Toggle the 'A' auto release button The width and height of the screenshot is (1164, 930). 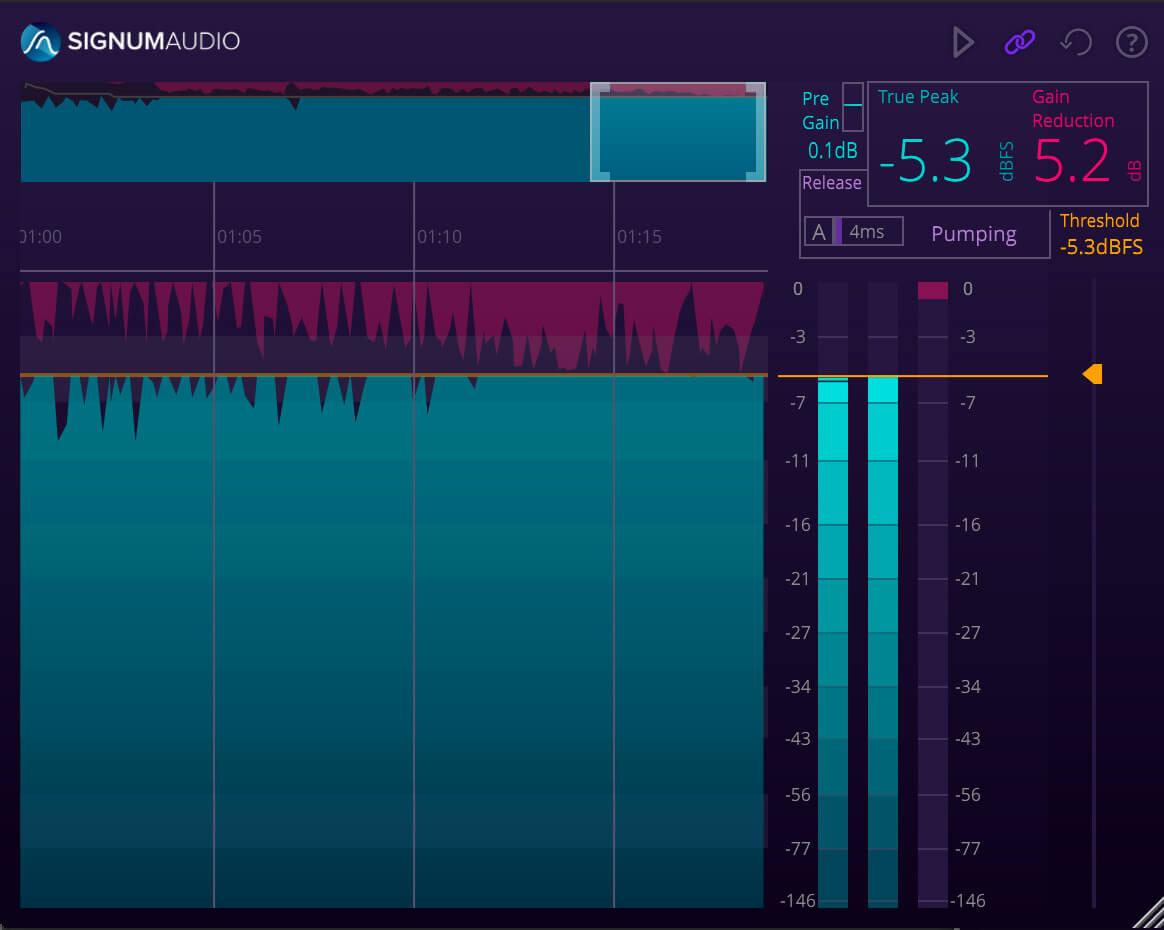(818, 232)
